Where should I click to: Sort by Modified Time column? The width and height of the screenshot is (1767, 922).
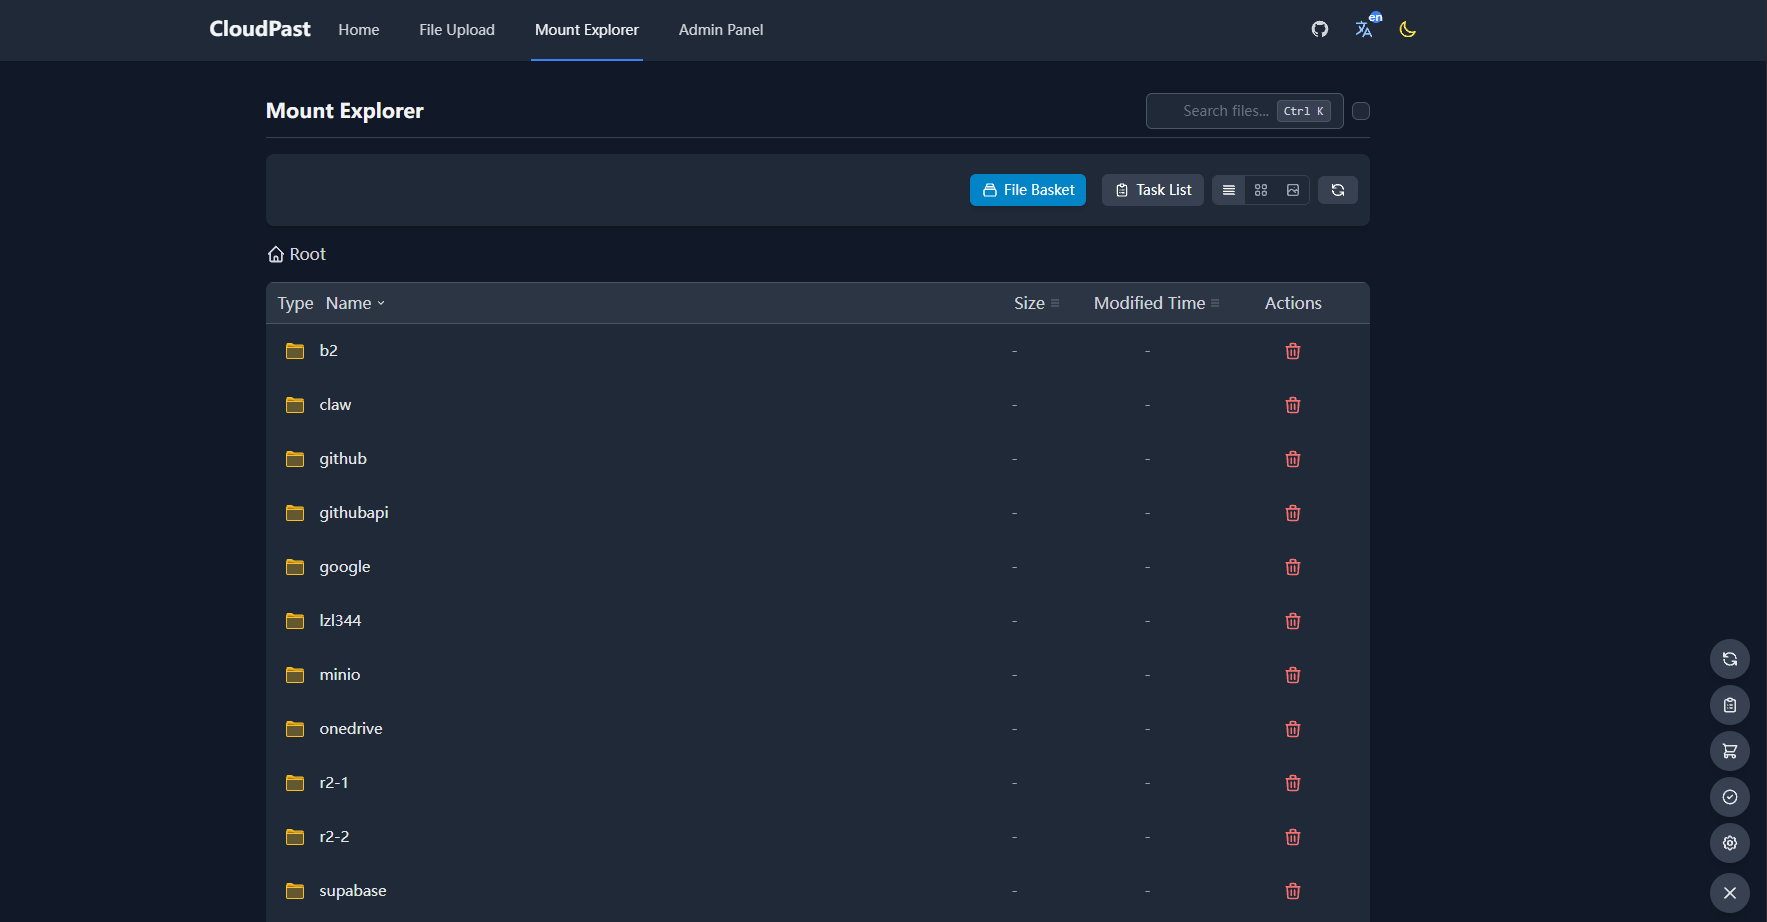1156,303
